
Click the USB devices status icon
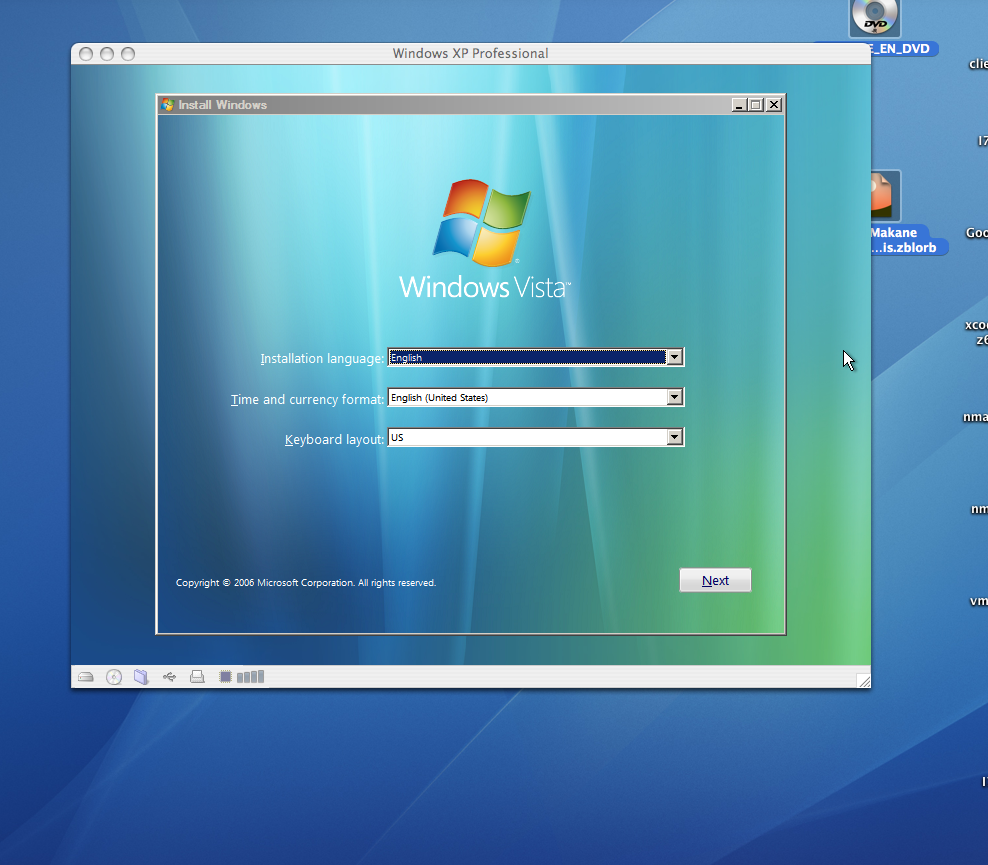click(x=169, y=677)
